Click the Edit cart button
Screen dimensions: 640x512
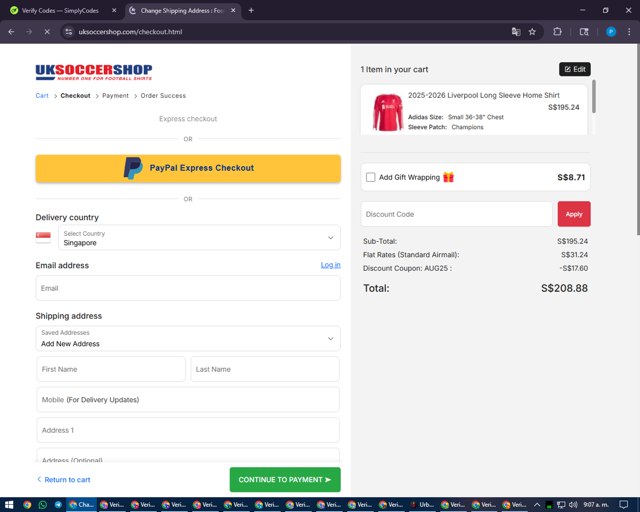(575, 69)
